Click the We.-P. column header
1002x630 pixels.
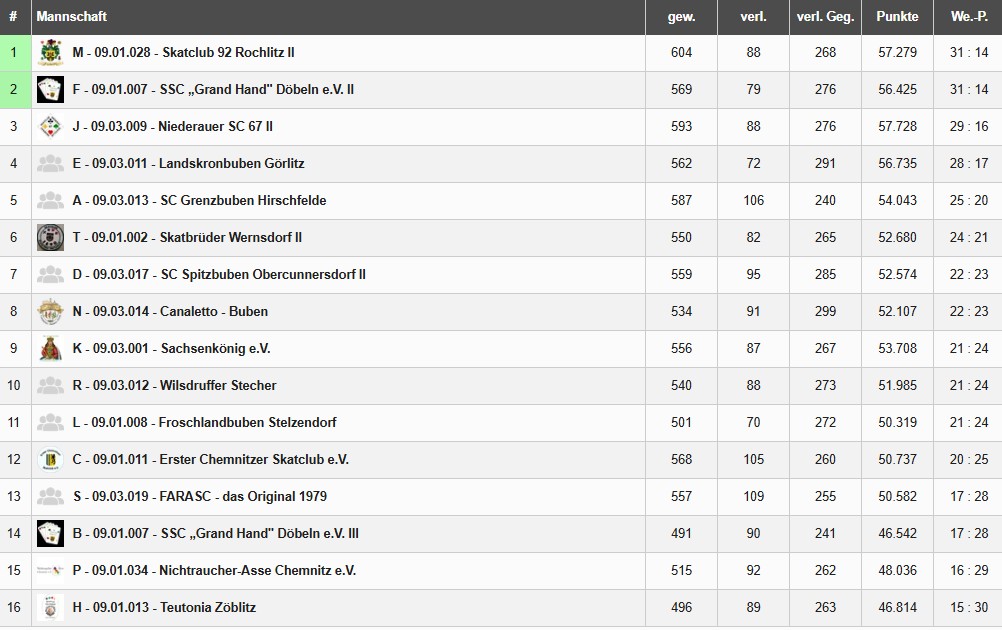(968, 17)
